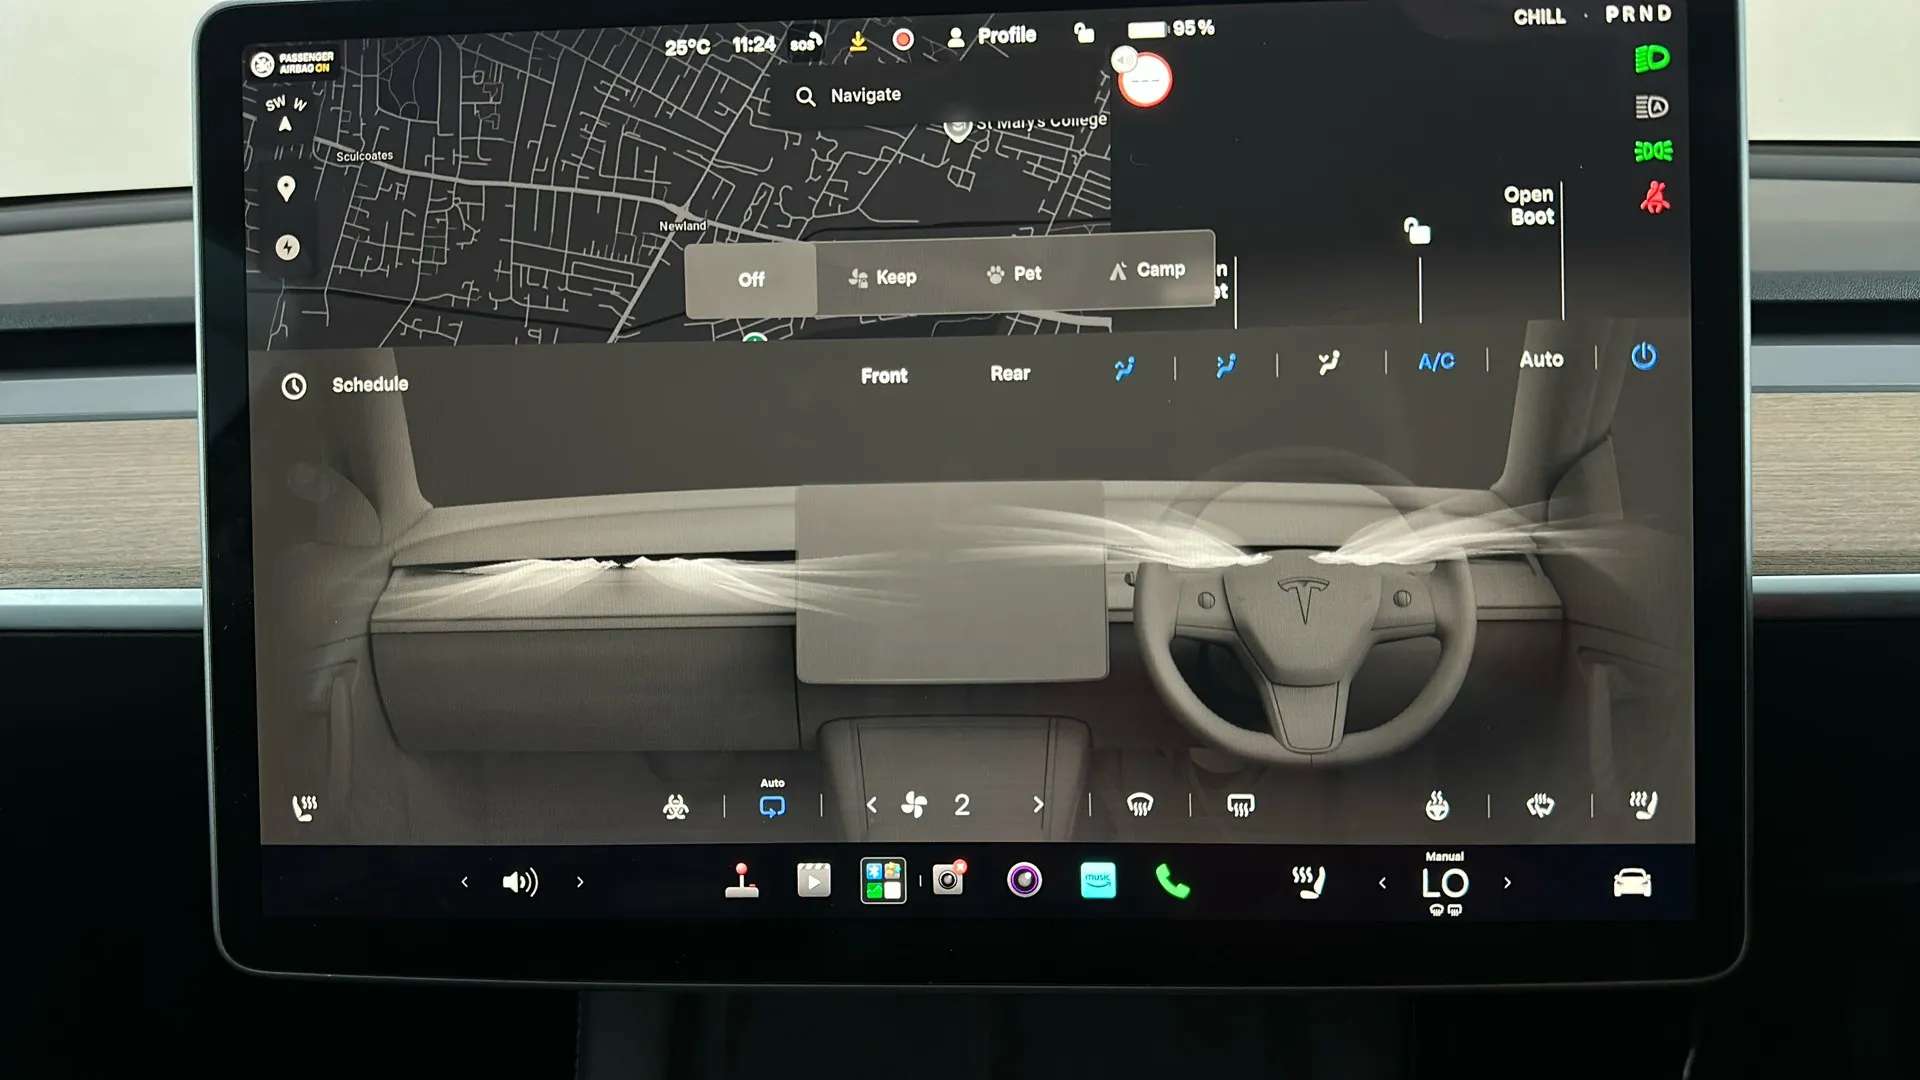Toggle left seat heater in climate panel
Viewport: 1920px width, 1080px height.
click(305, 807)
